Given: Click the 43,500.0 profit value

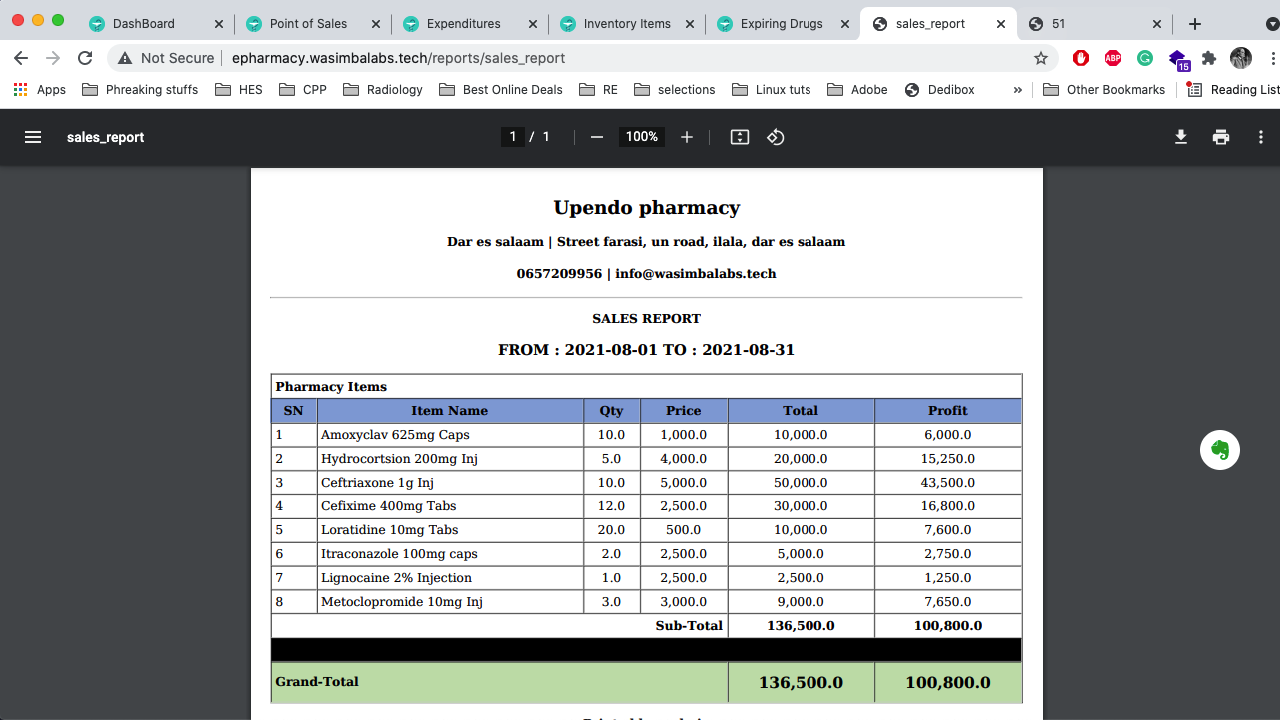Looking at the screenshot, I should 948,483.
